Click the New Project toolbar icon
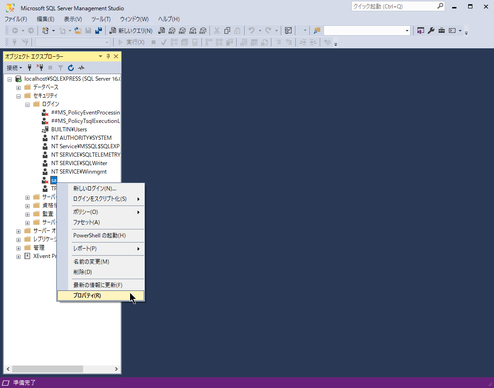This screenshot has width=494, height=388. (45, 31)
